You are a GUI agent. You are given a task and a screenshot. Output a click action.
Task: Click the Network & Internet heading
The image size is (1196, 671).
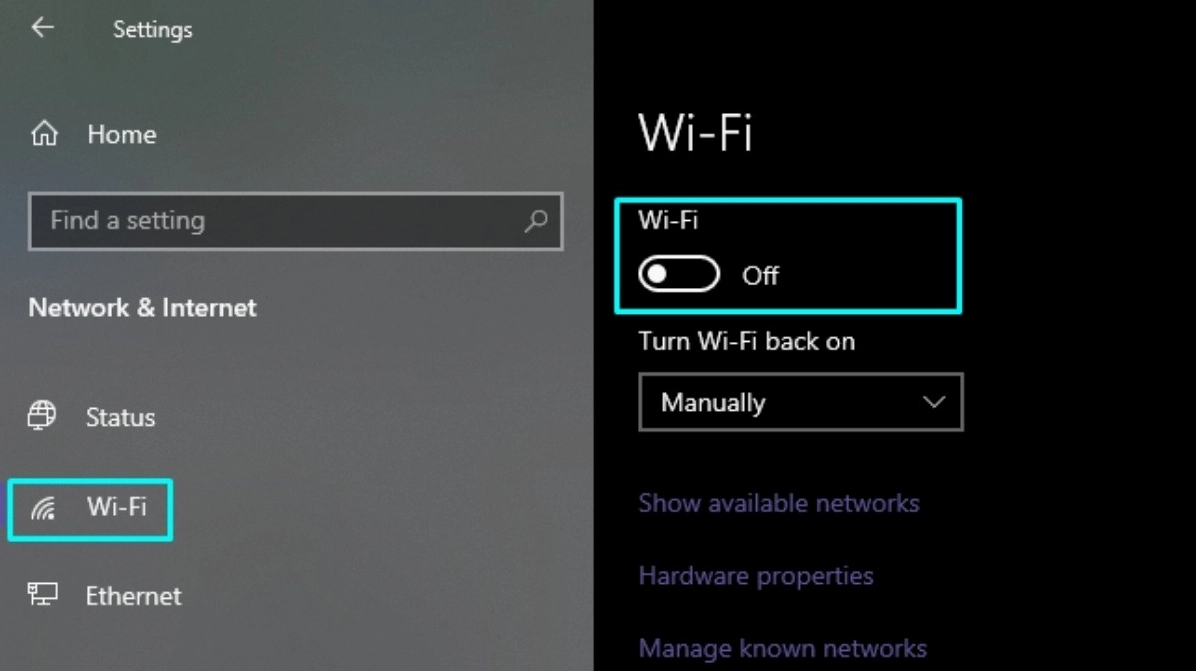tap(143, 308)
